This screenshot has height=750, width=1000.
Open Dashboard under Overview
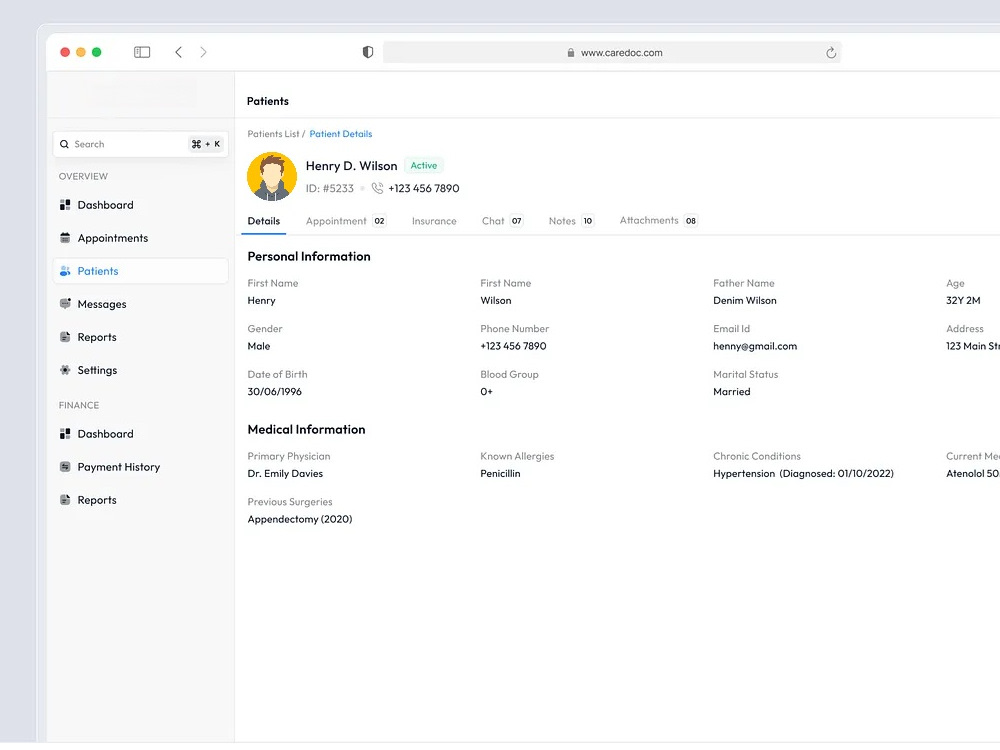140,205
